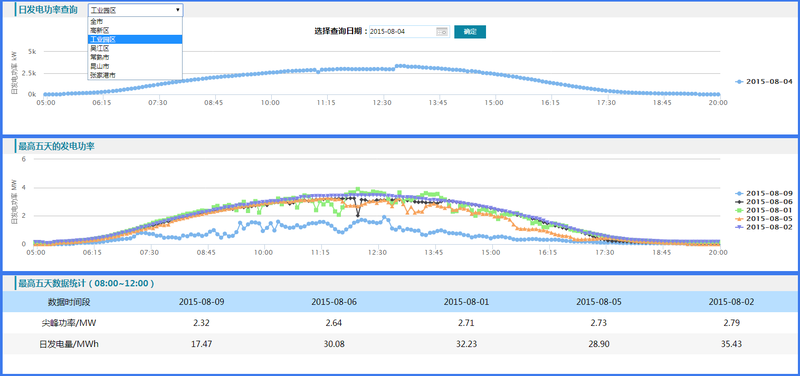Click the 35.43 daily generation table cell
Image resolution: width=800 pixels, height=376 pixels.
point(731,344)
